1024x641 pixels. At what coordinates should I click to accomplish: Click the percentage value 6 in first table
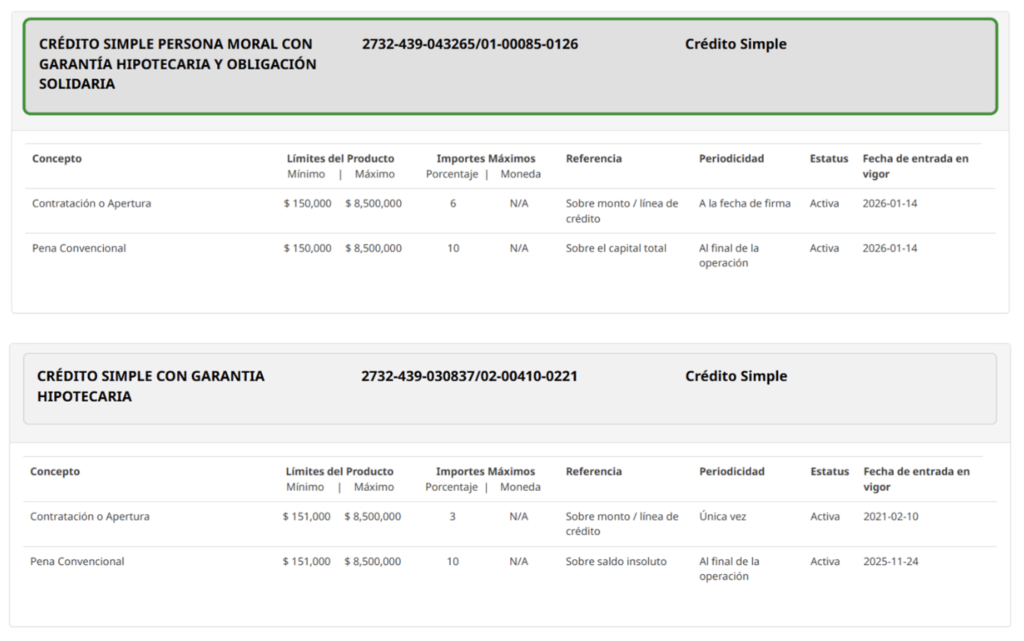point(453,204)
